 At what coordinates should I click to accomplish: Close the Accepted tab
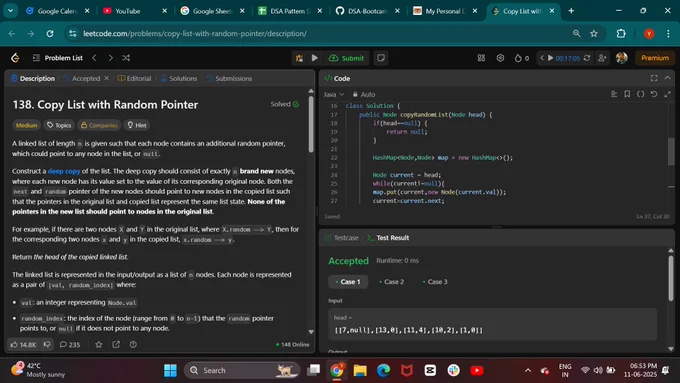point(106,78)
